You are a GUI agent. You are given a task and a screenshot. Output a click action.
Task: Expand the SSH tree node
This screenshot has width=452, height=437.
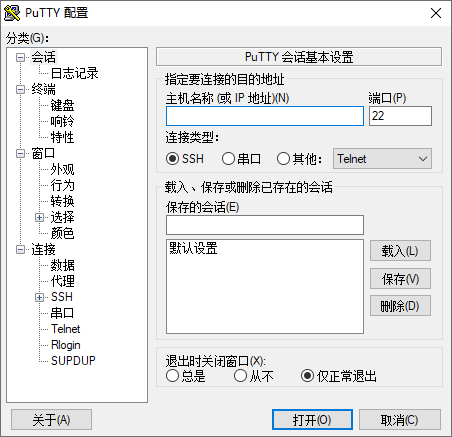pyautogui.click(x=39, y=297)
